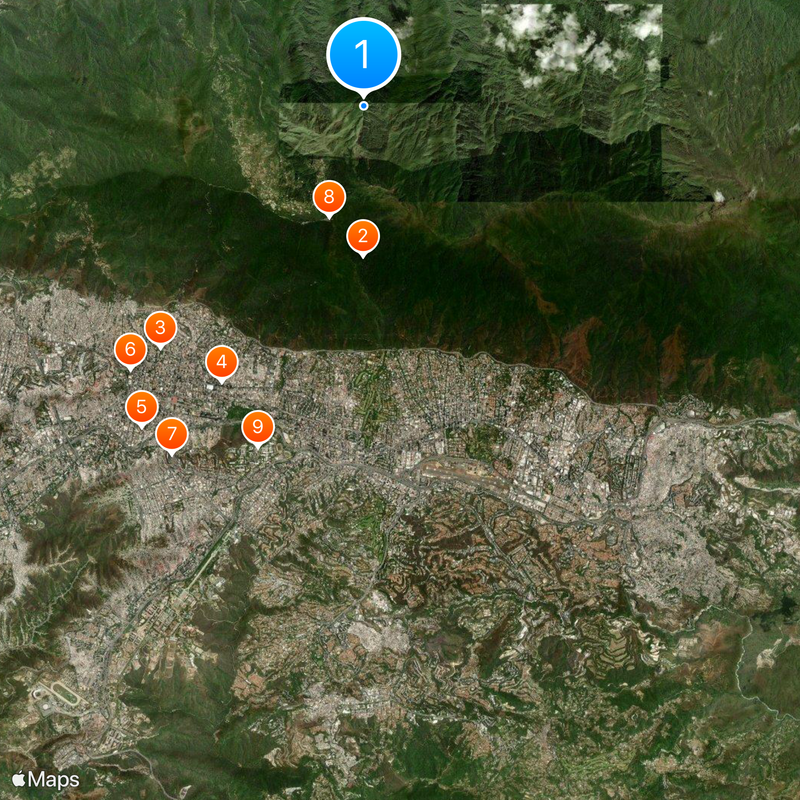This screenshot has width=800, height=800.
Task: Select marker 8 near the mountain ridge
Action: [329, 196]
